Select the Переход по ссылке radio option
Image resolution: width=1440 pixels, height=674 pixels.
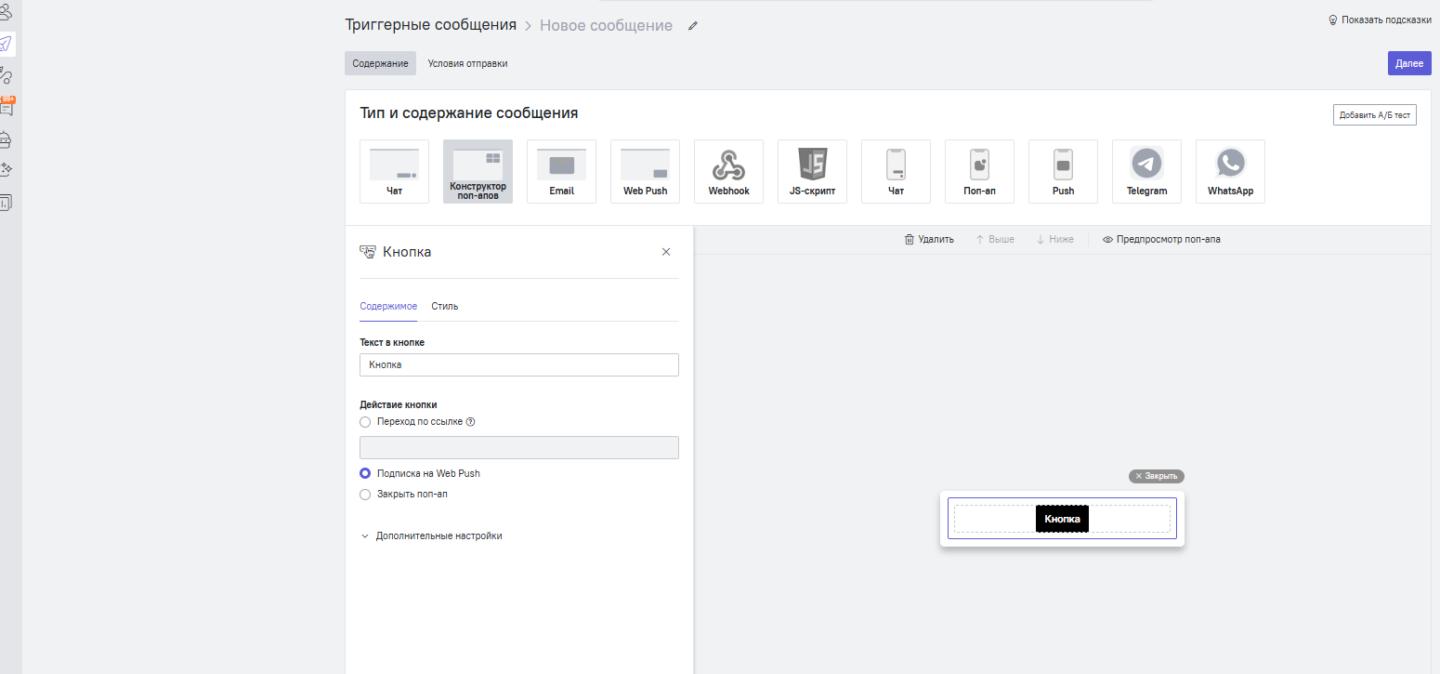tap(365, 422)
